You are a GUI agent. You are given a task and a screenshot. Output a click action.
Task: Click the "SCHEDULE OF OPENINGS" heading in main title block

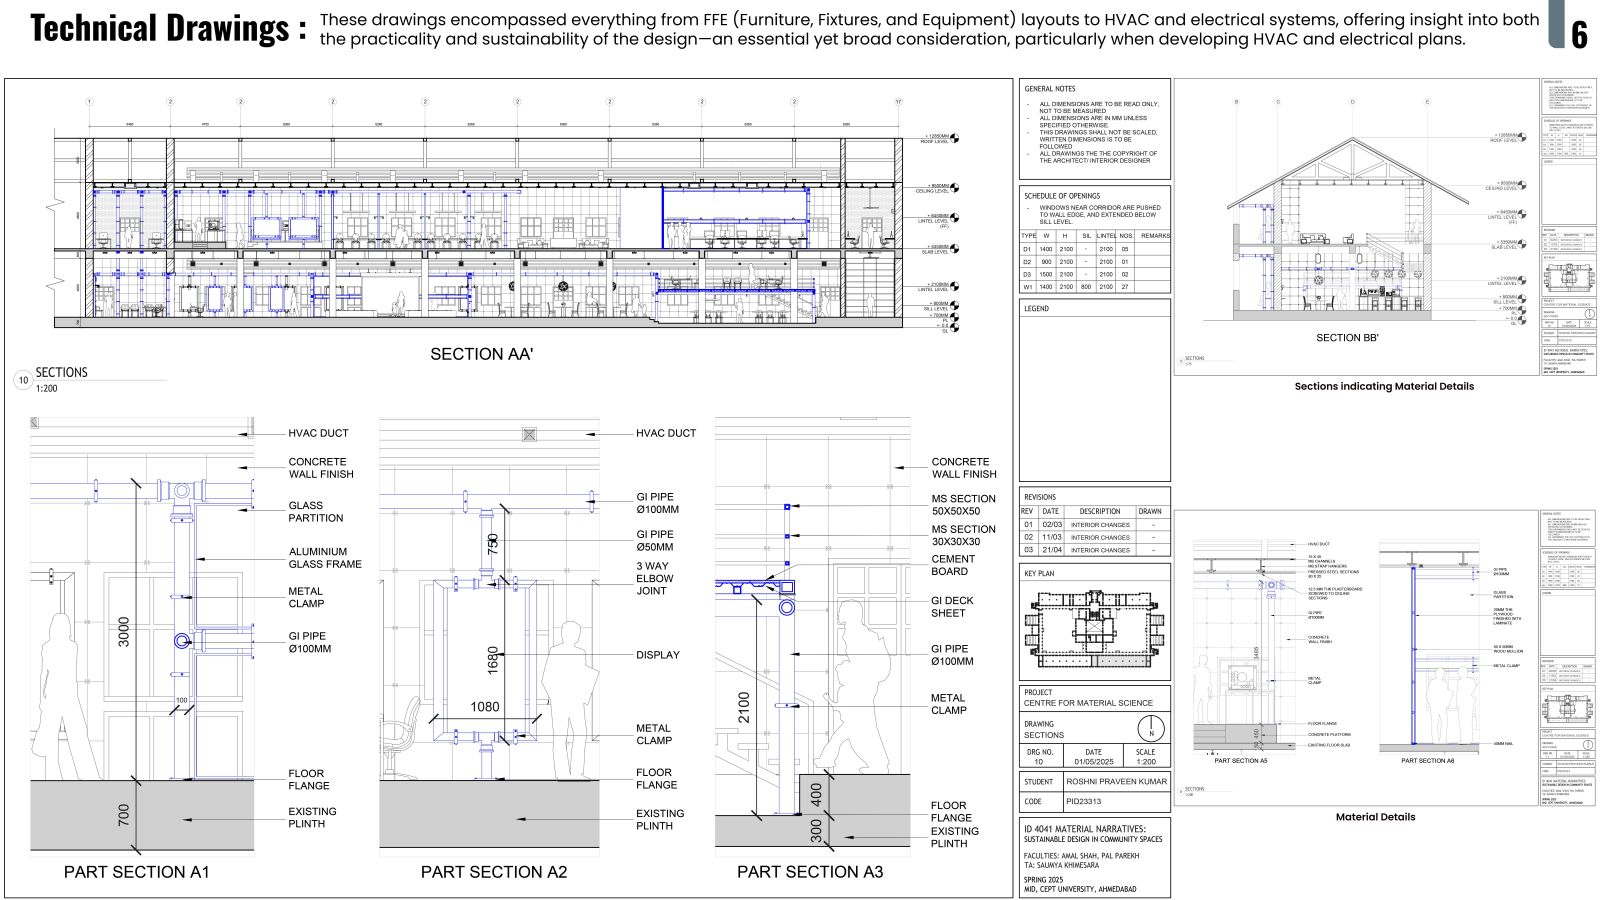point(1062,196)
